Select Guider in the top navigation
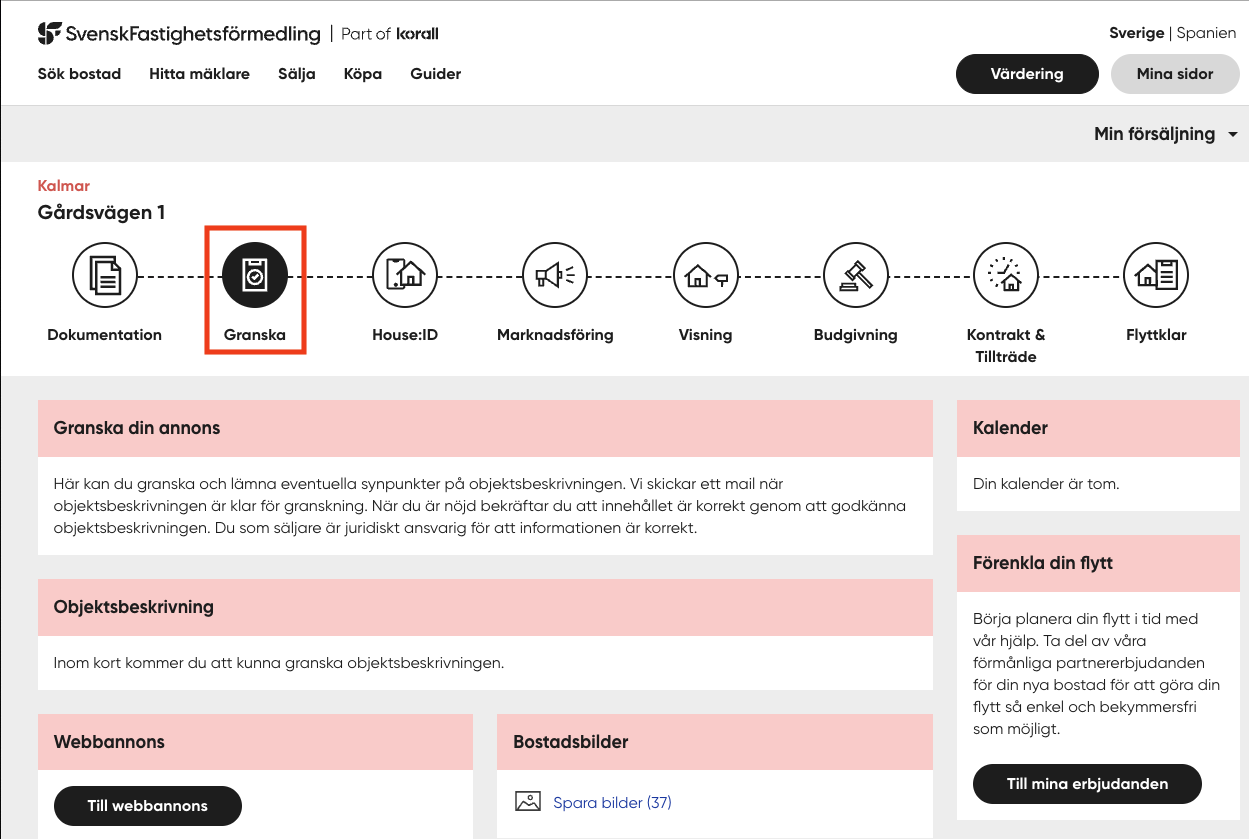This screenshot has height=839, width=1249. [x=435, y=74]
